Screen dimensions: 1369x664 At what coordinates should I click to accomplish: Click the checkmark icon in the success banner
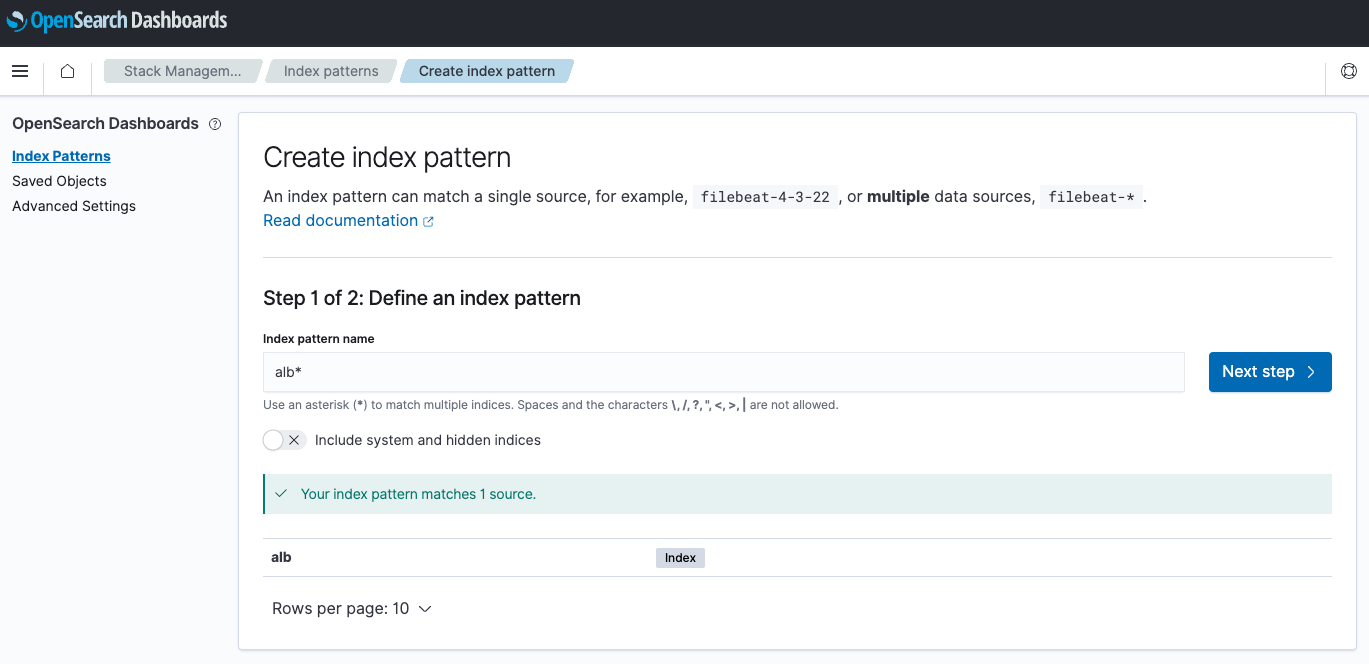[281, 493]
